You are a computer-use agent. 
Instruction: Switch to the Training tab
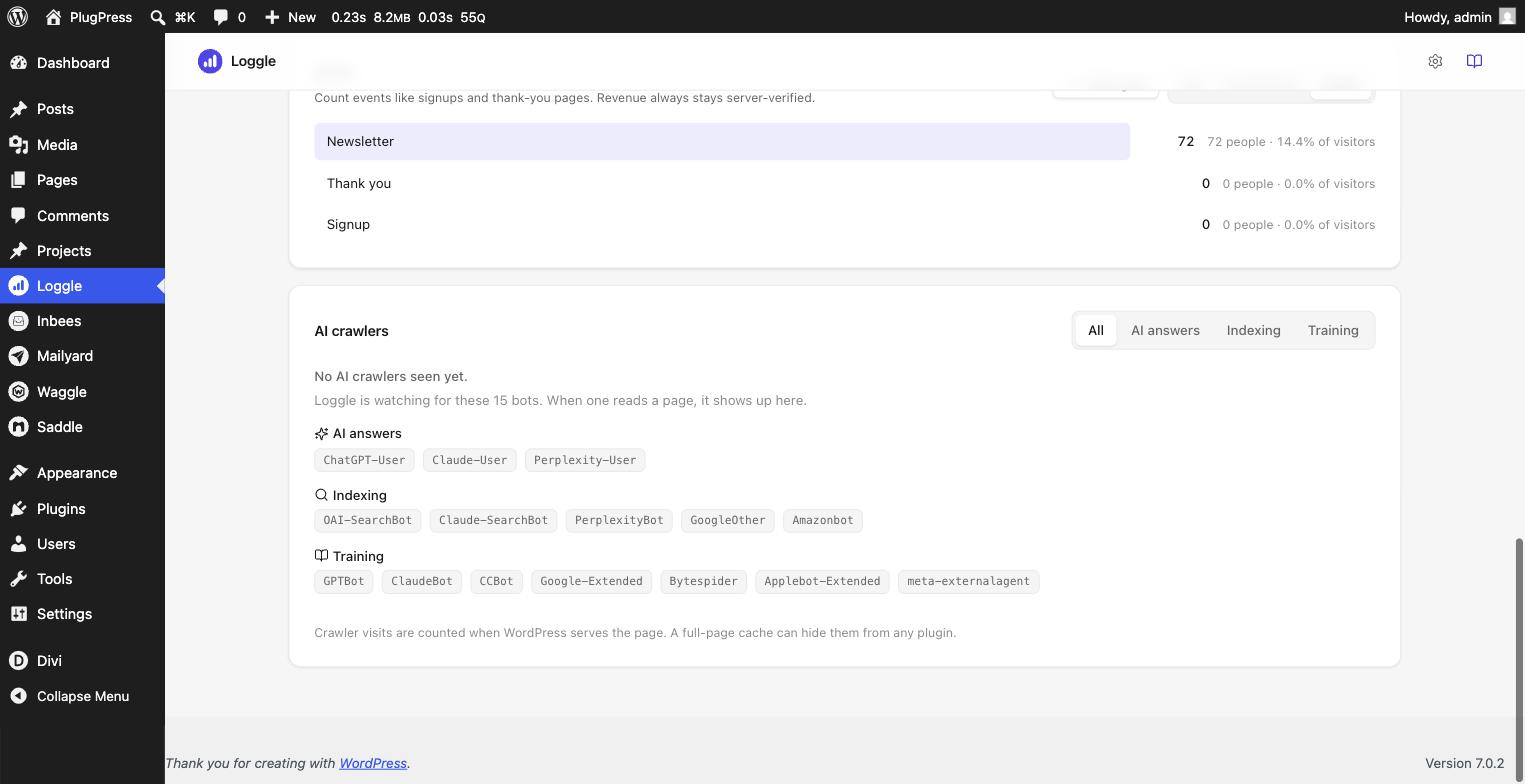1333,330
